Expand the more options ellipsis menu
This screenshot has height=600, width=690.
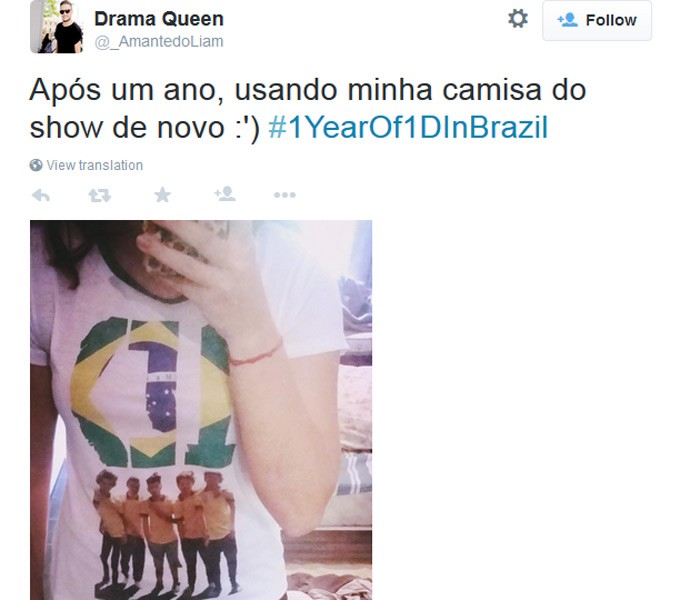(285, 195)
